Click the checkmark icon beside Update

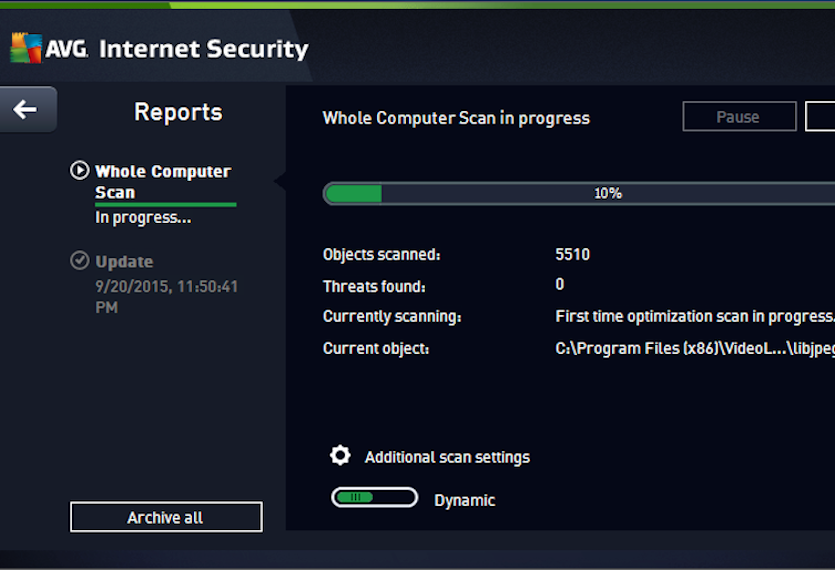click(80, 260)
